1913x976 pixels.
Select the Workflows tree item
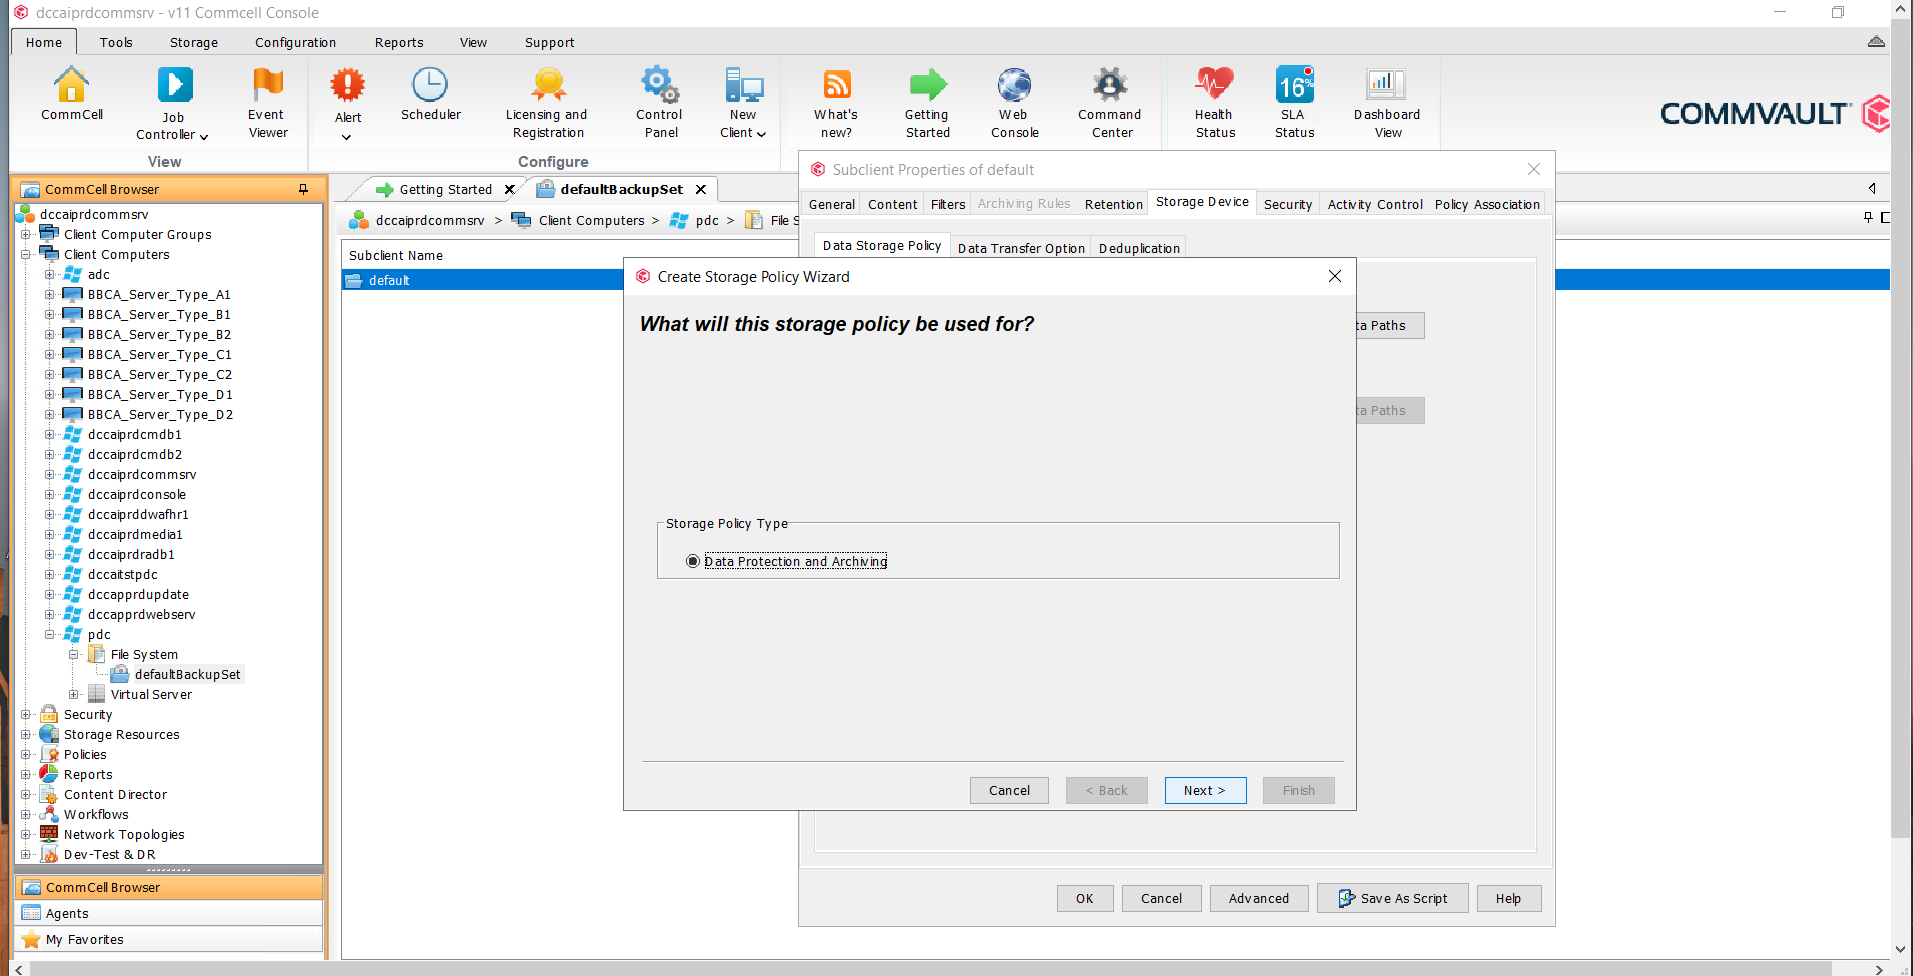96,815
